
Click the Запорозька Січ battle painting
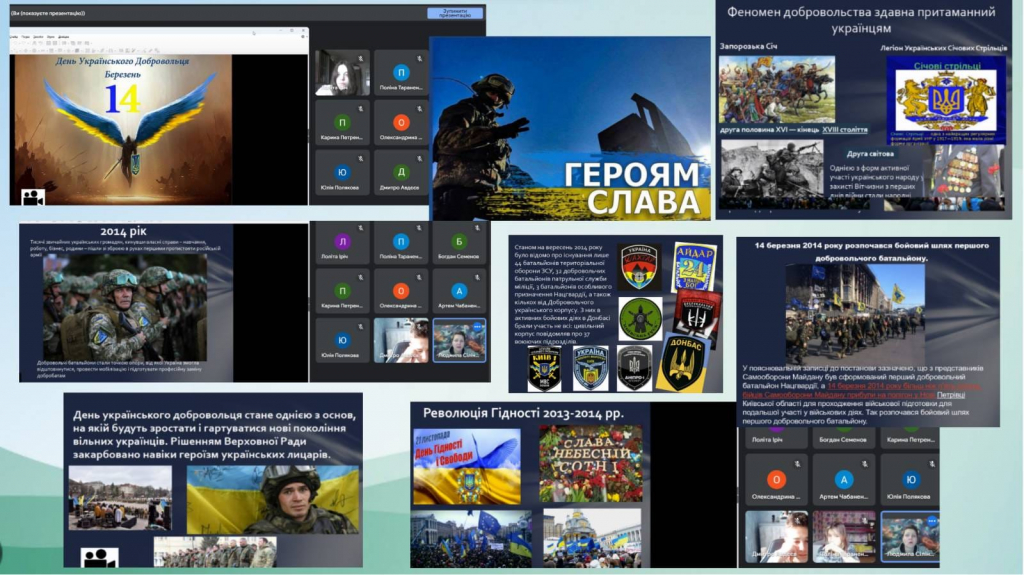(x=776, y=89)
